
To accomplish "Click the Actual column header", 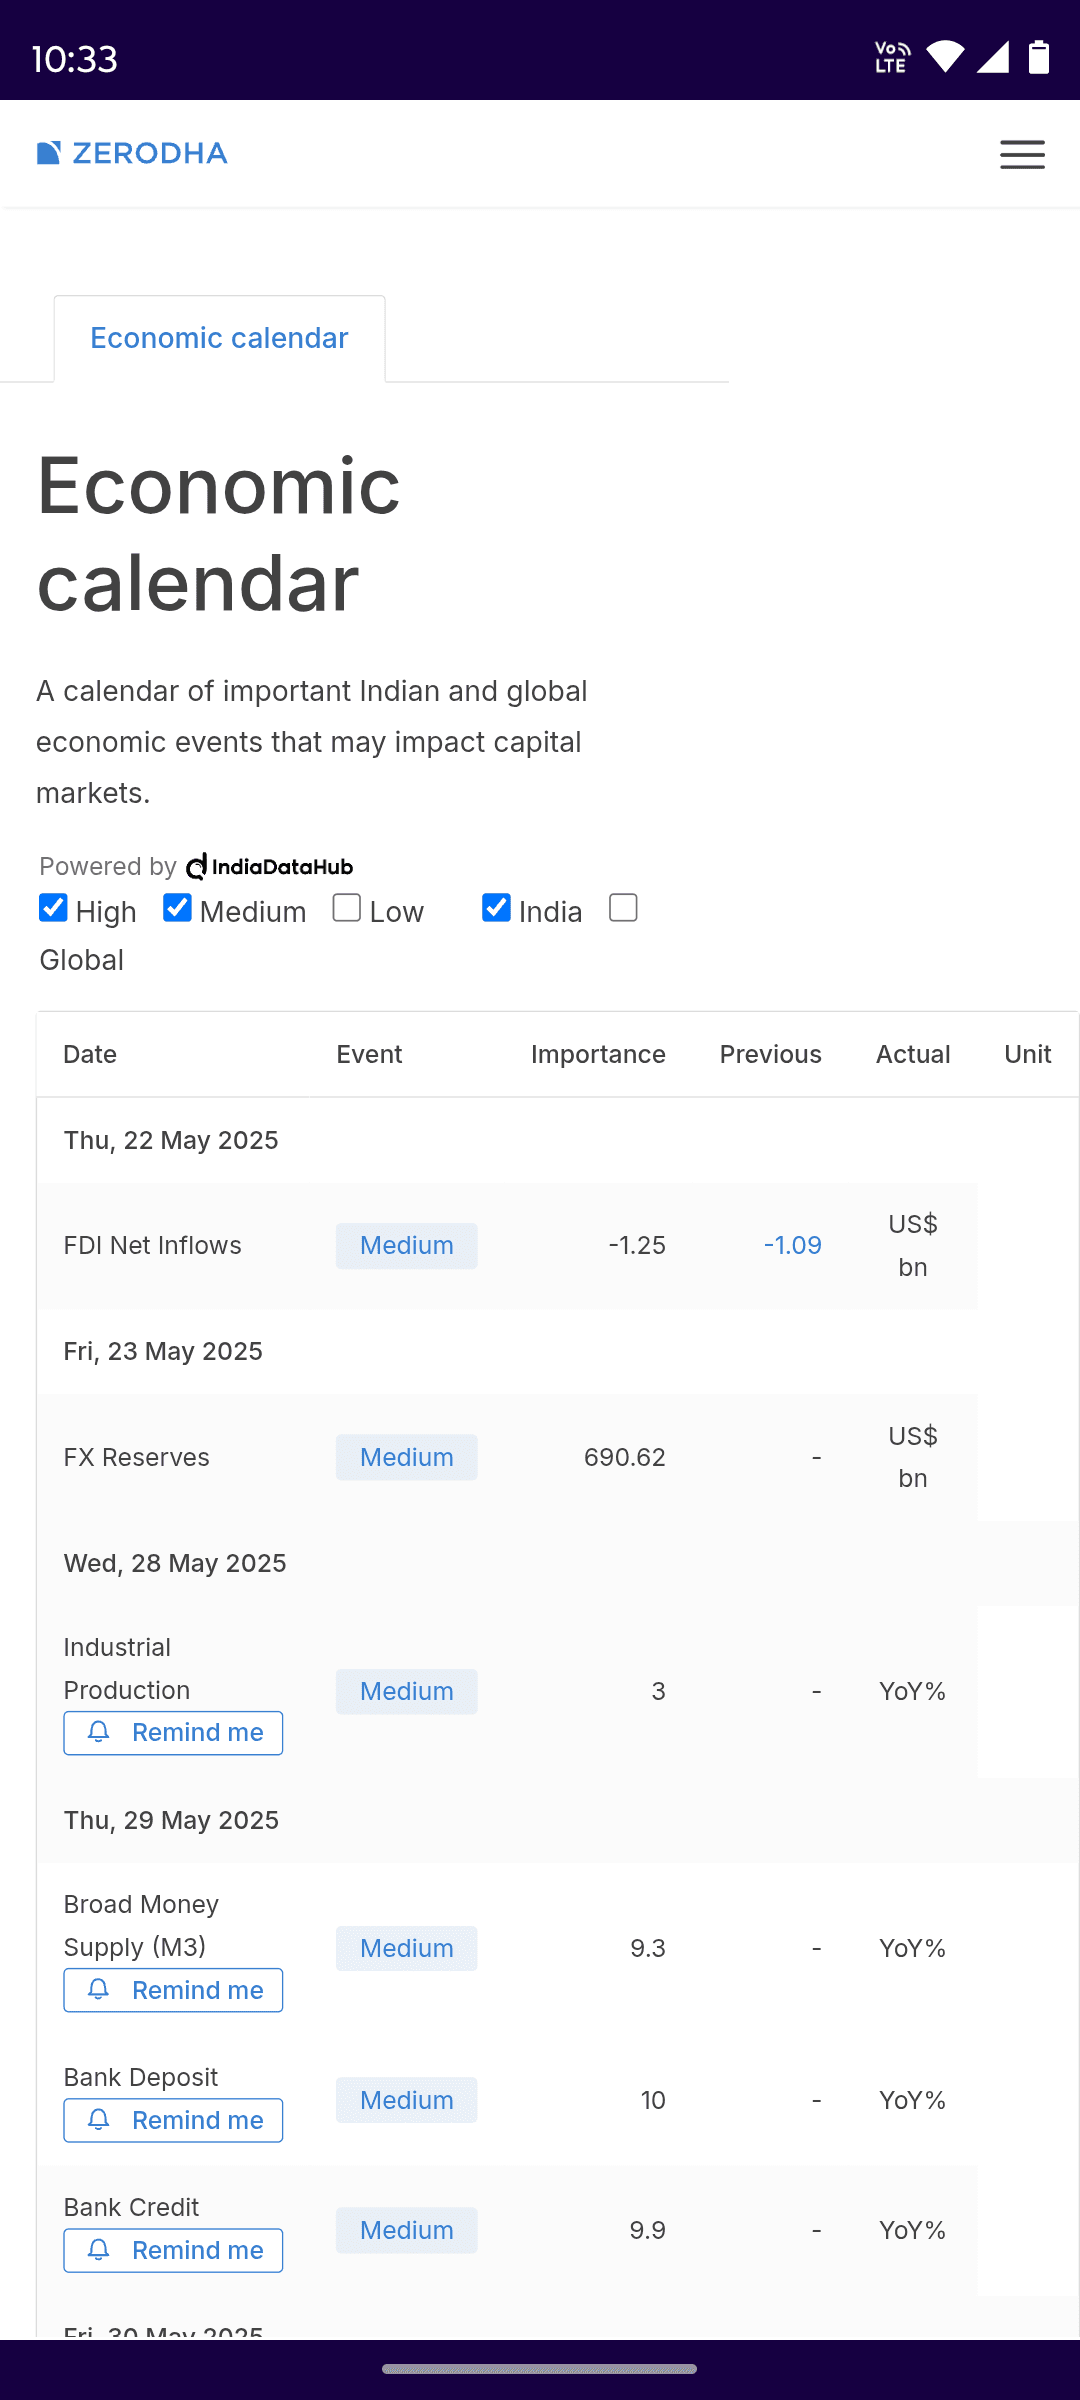I will coord(913,1055).
